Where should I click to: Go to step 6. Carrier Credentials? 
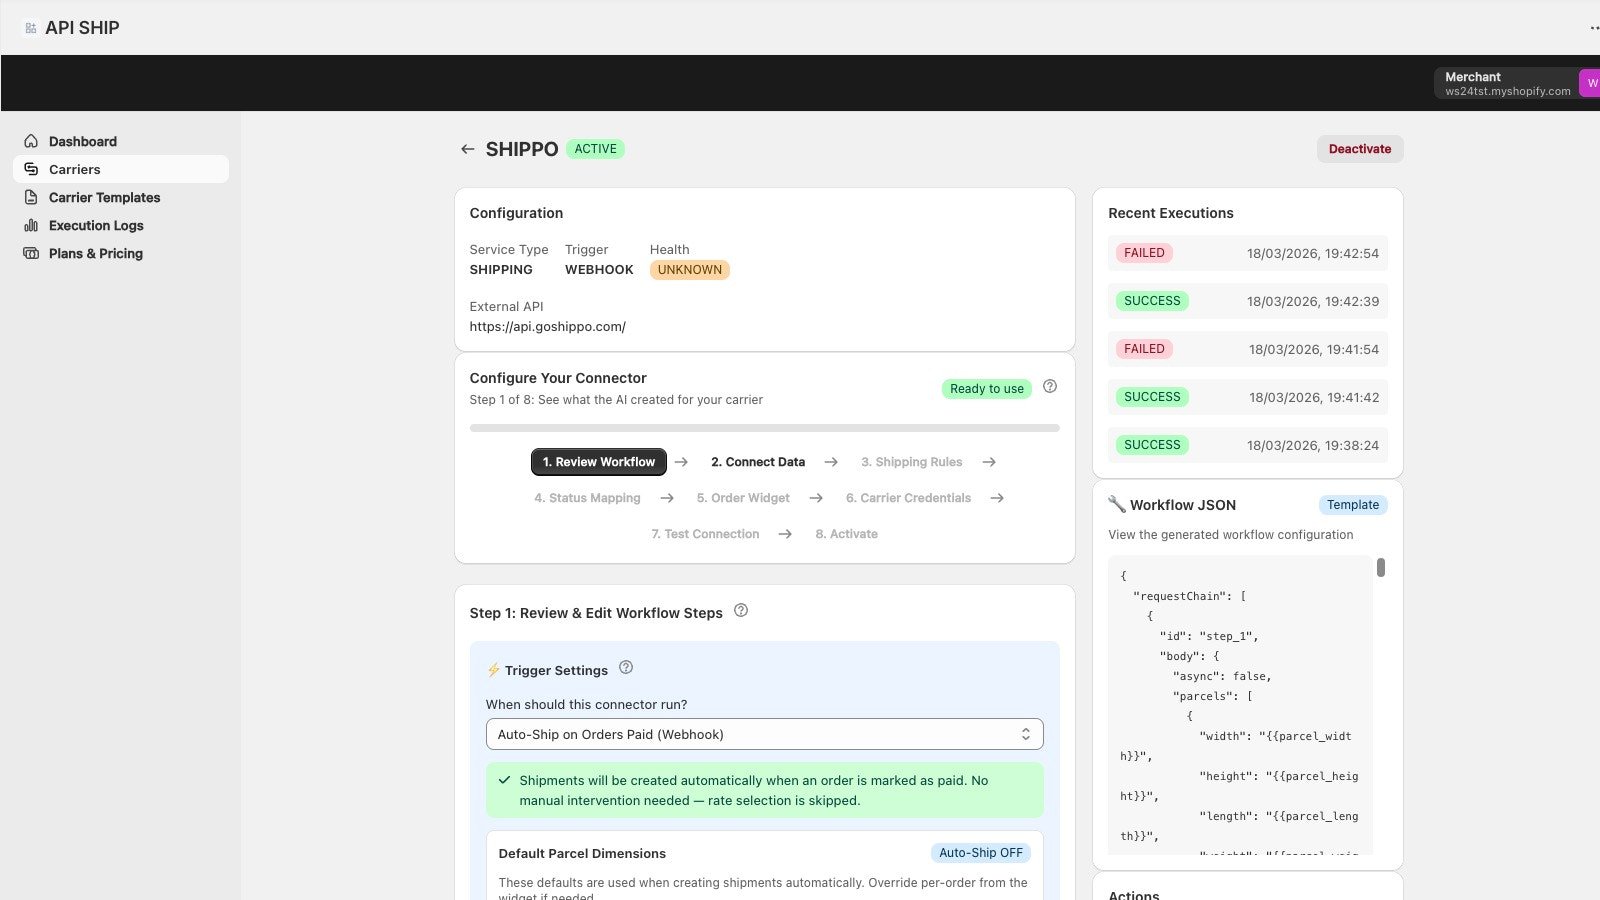tap(908, 498)
